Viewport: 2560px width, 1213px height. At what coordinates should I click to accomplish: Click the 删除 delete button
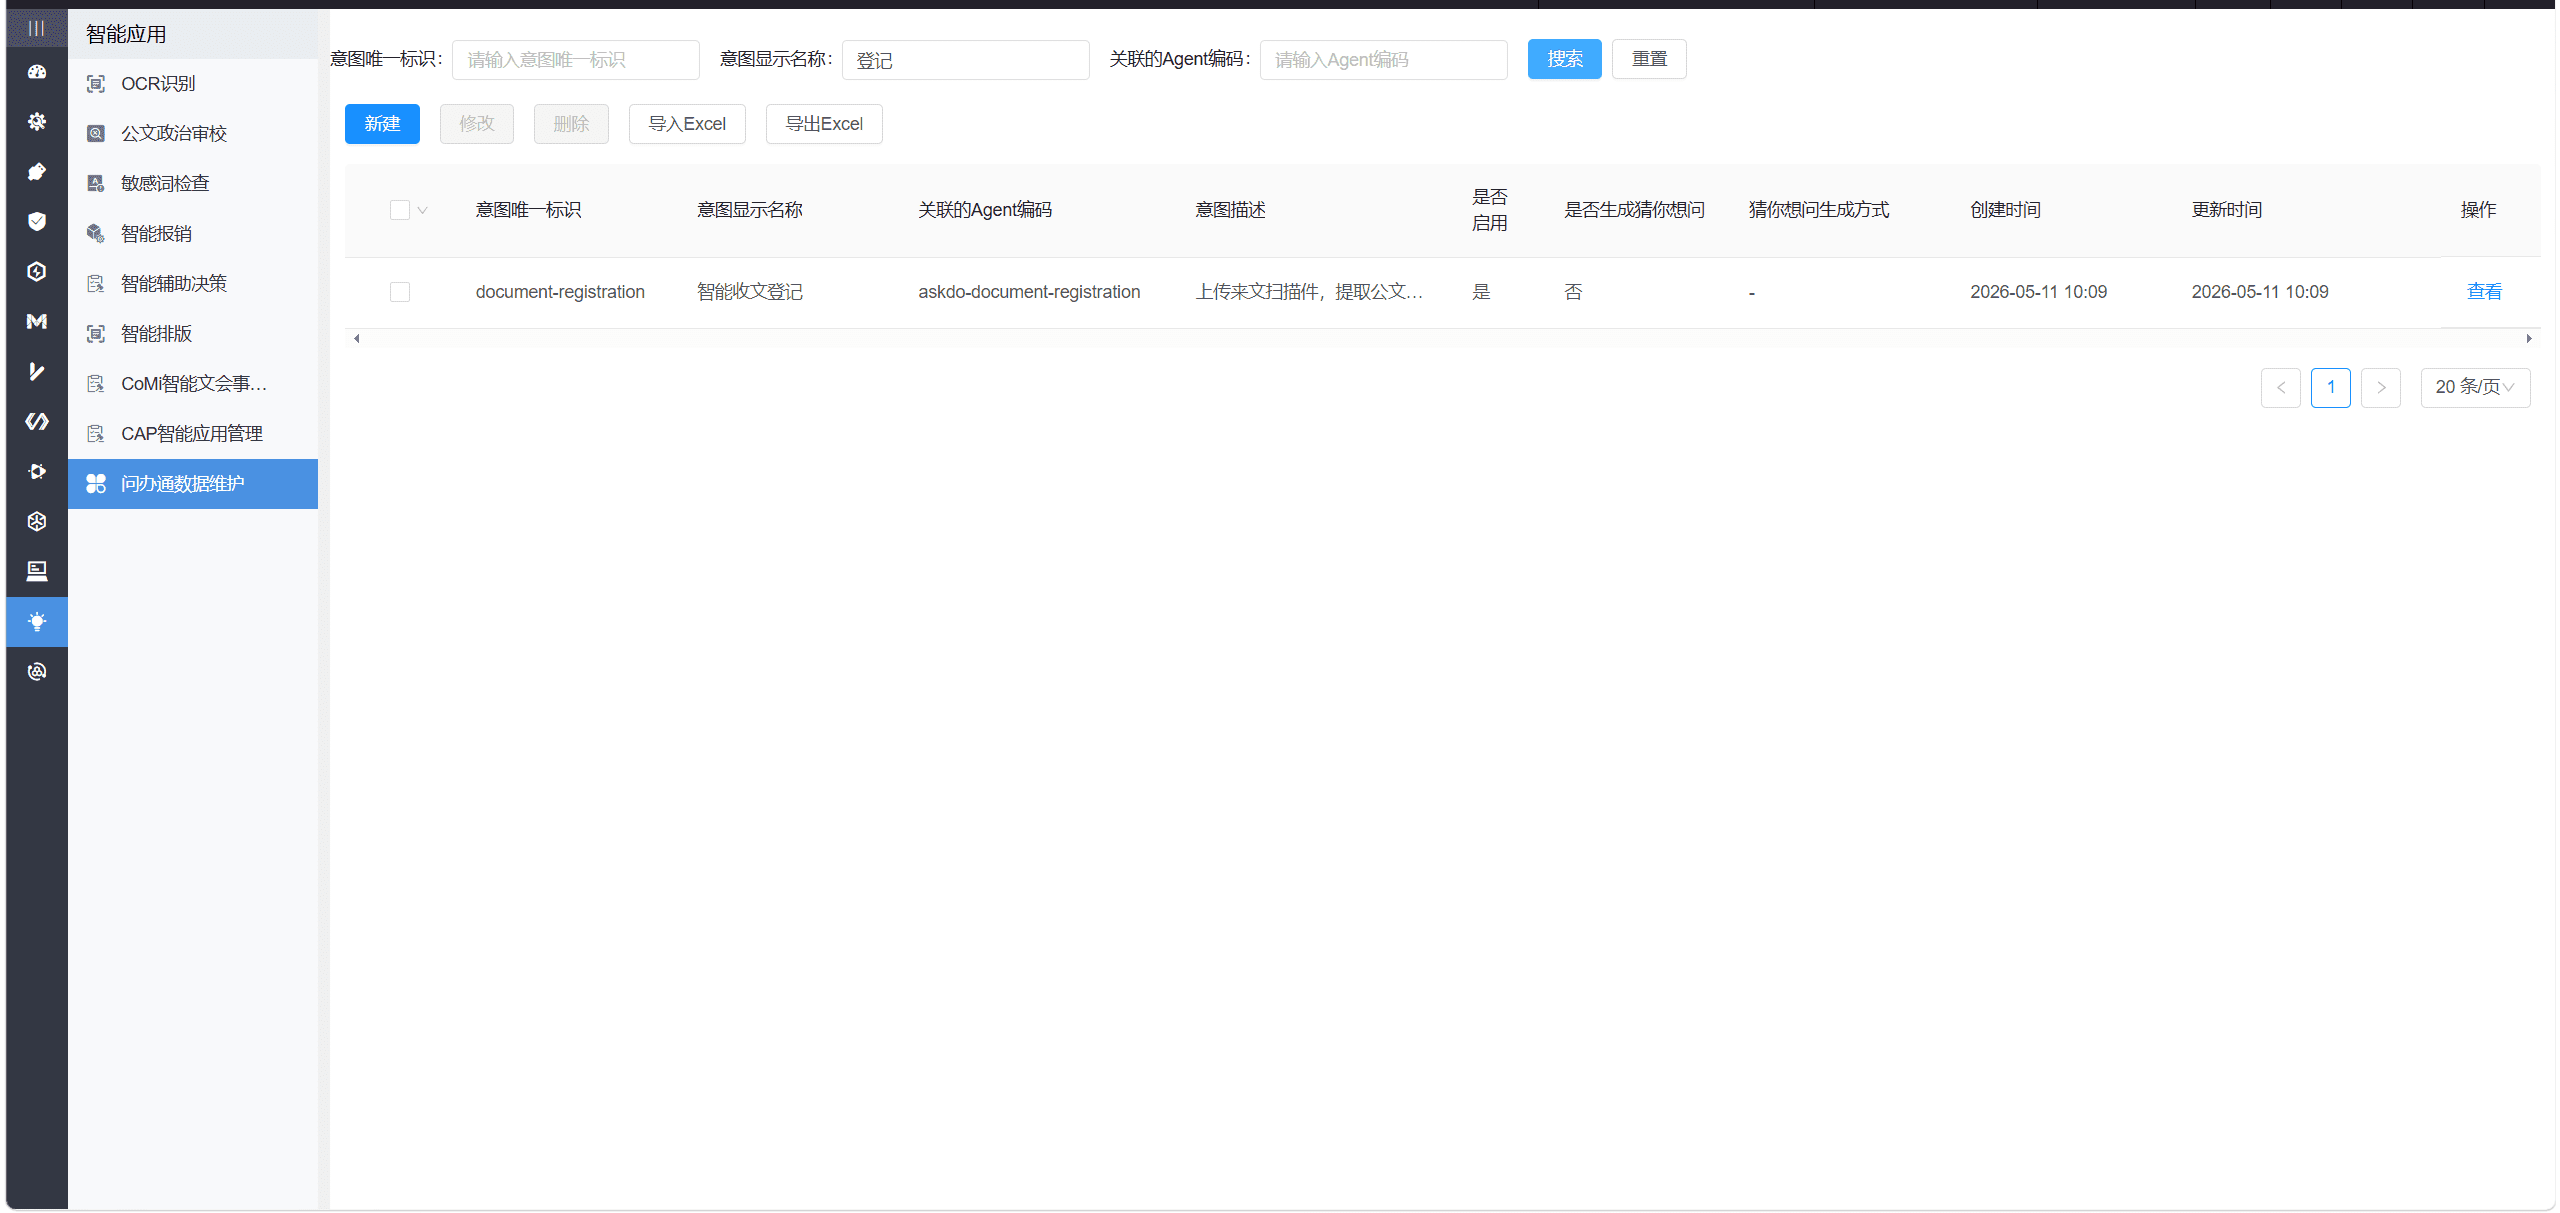tap(571, 124)
